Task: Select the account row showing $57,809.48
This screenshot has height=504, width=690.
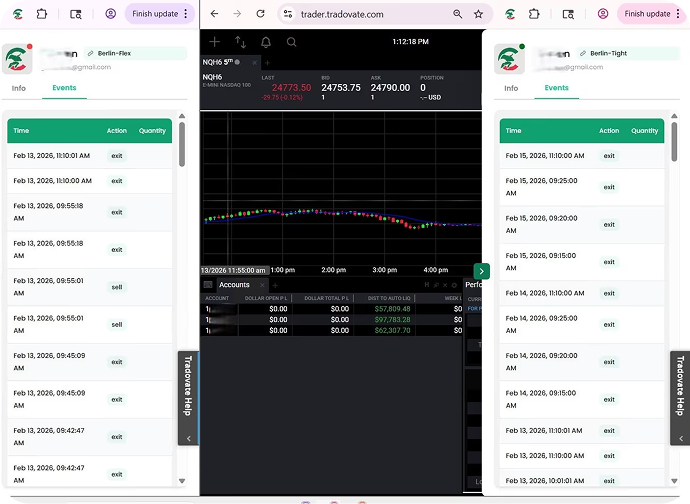Action: [x=333, y=309]
